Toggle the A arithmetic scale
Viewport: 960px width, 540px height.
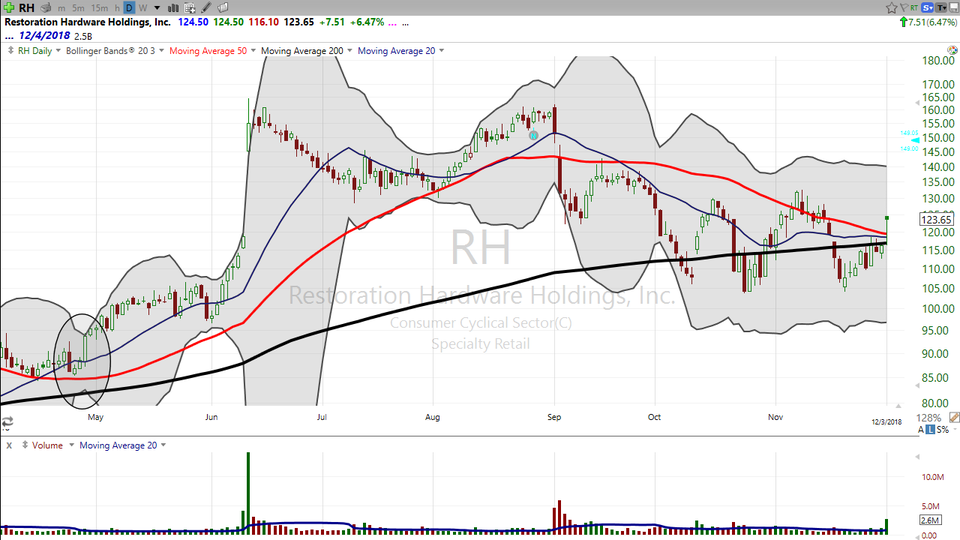coord(921,430)
